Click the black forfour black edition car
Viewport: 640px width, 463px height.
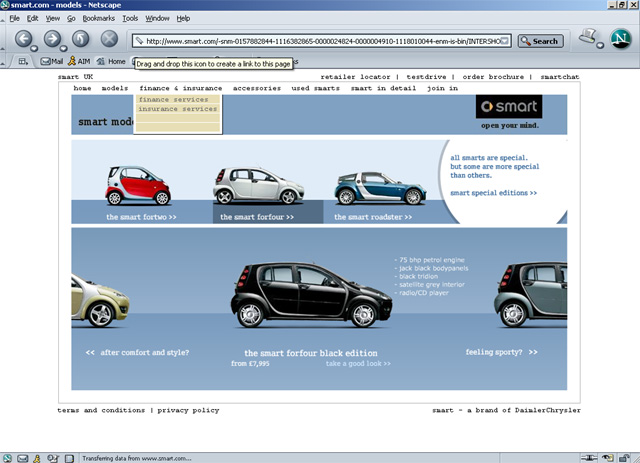(311, 295)
